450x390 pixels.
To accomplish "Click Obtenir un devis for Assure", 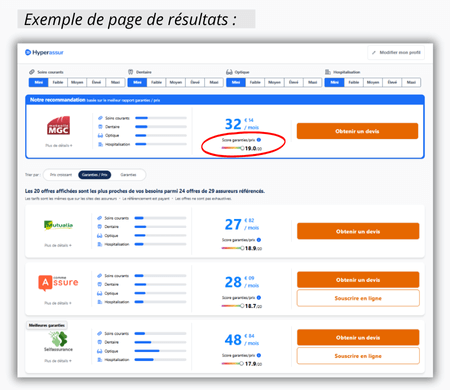I will point(358,280).
